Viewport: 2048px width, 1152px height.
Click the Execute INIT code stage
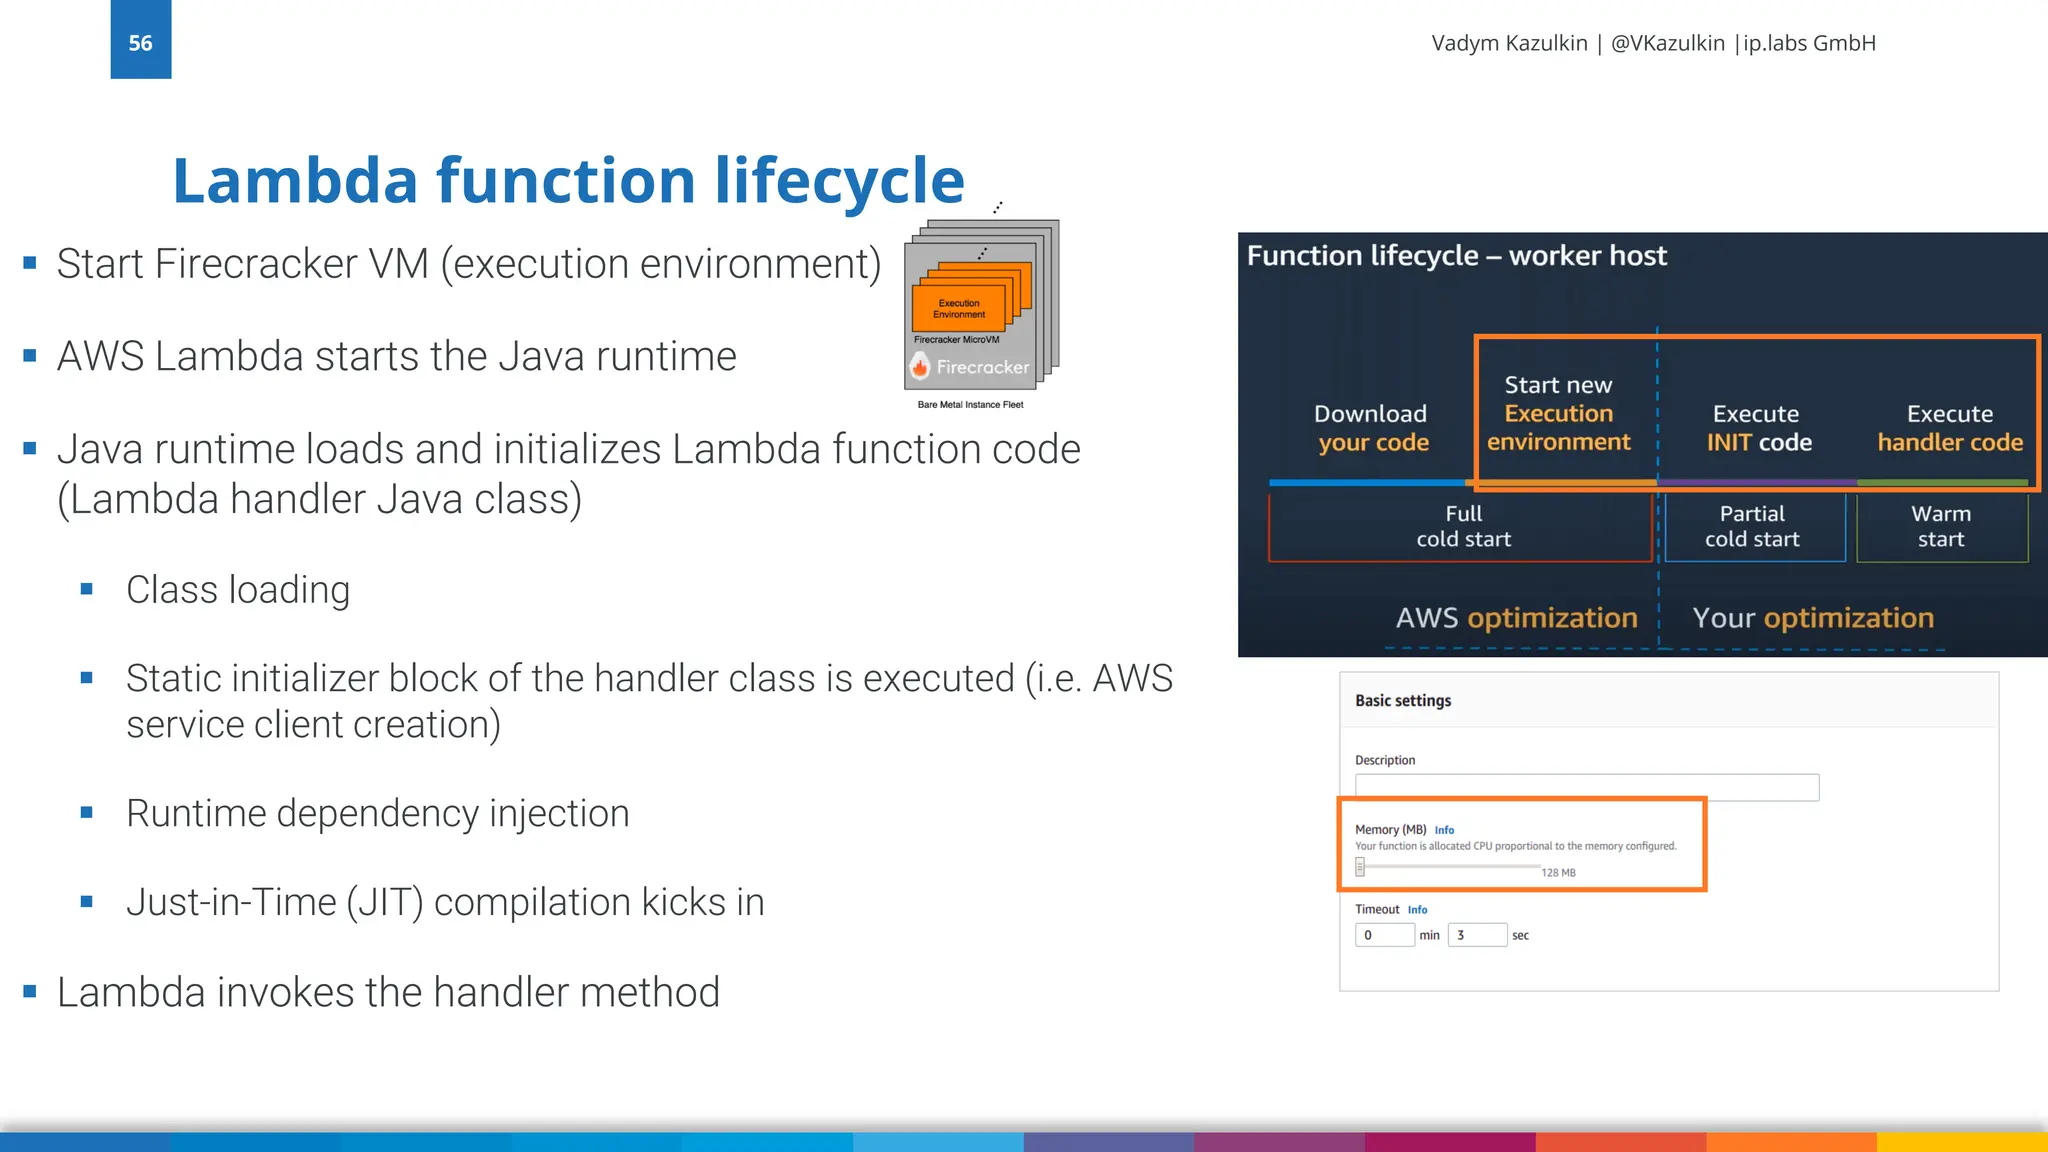pos(1757,428)
